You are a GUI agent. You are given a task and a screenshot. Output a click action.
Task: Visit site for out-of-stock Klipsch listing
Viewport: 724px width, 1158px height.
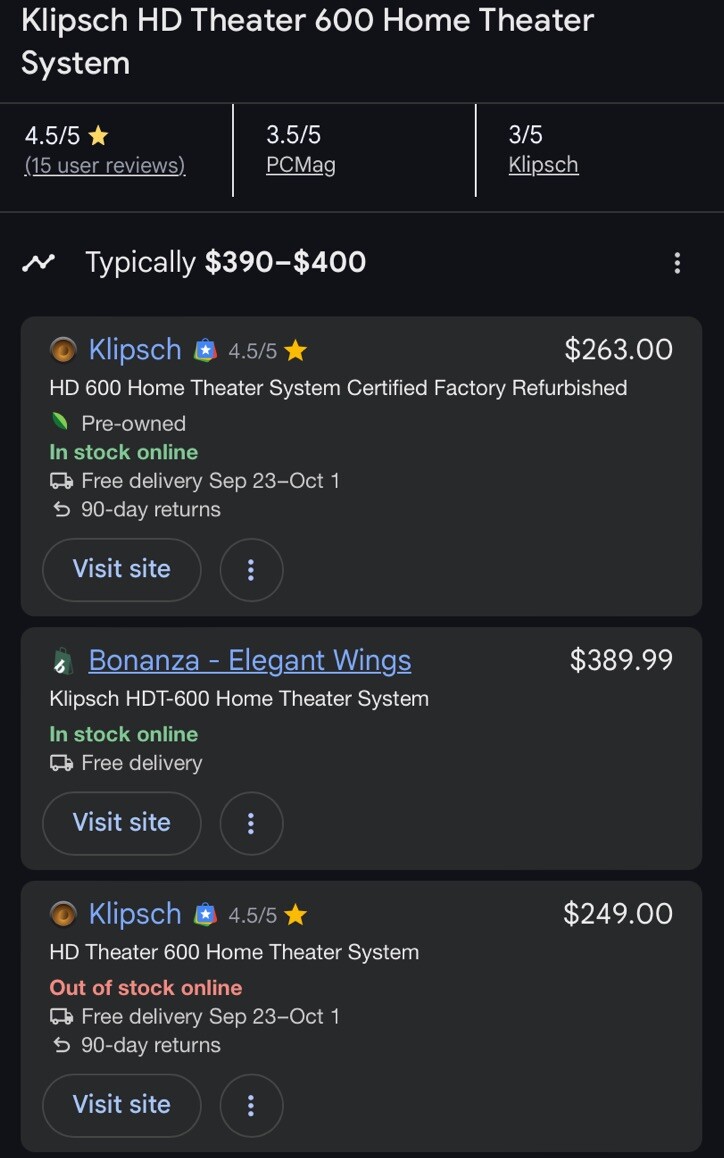tap(122, 1105)
